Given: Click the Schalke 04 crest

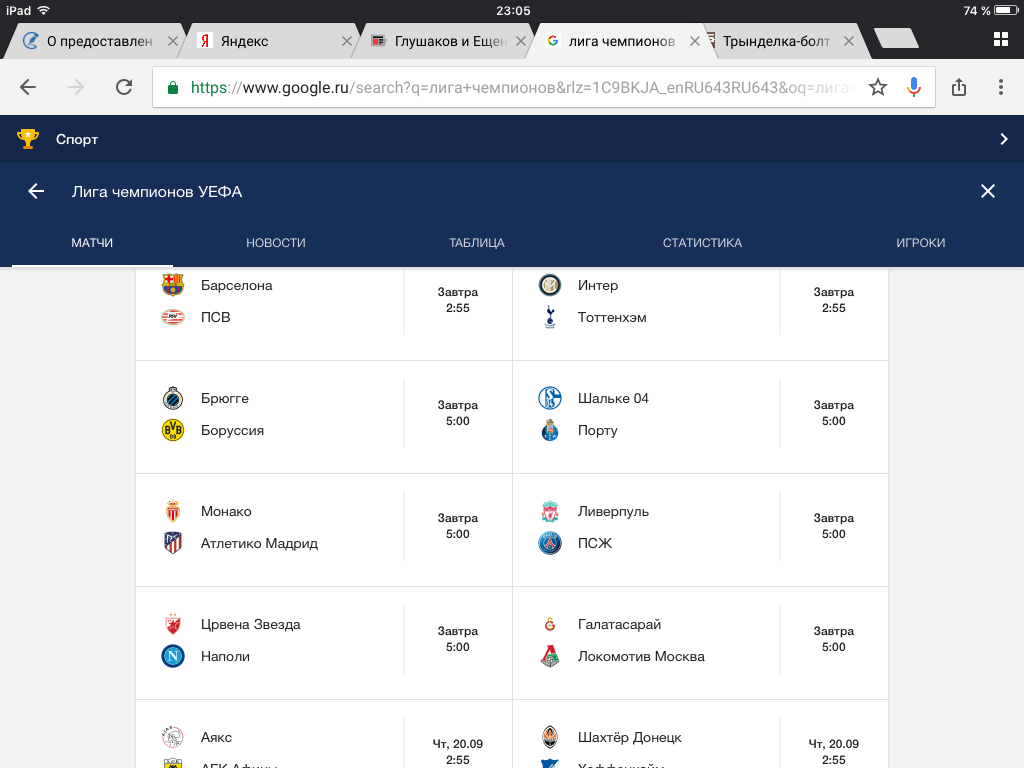Looking at the screenshot, I should pyautogui.click(x=550, y=398).
